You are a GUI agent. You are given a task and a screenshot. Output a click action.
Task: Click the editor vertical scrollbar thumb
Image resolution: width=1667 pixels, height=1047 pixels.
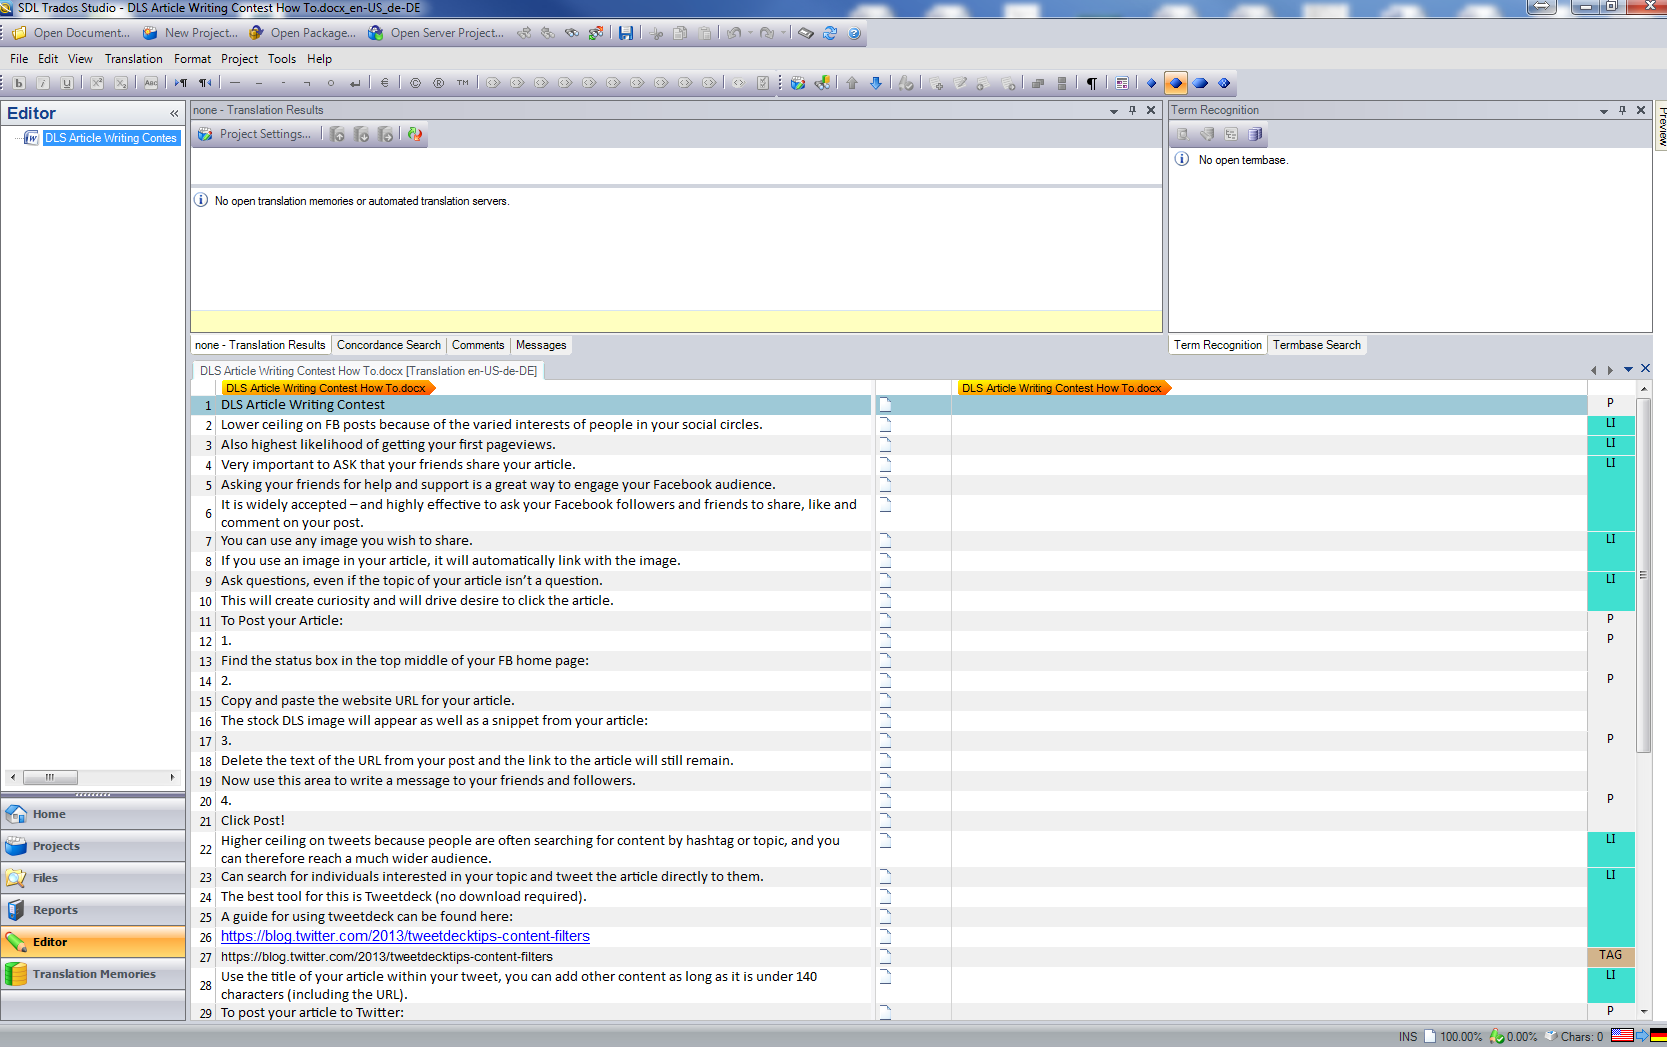pyautogui.click(x=1643, y=575)
